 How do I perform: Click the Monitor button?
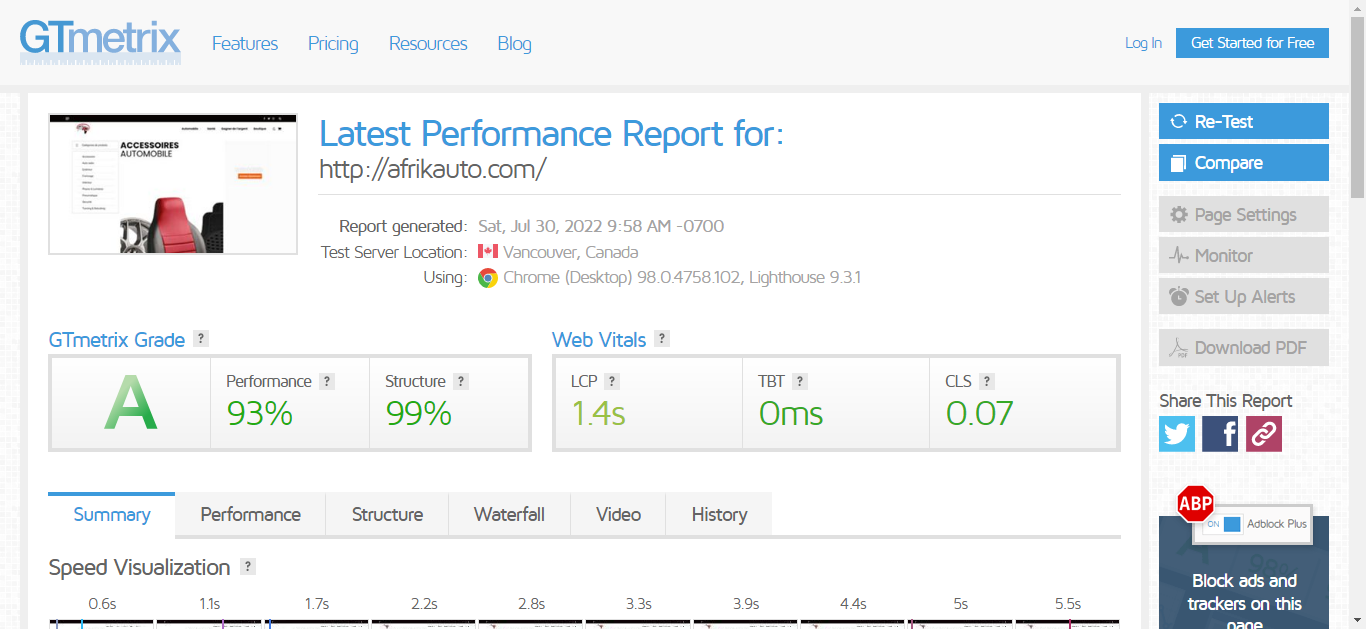1244,255
